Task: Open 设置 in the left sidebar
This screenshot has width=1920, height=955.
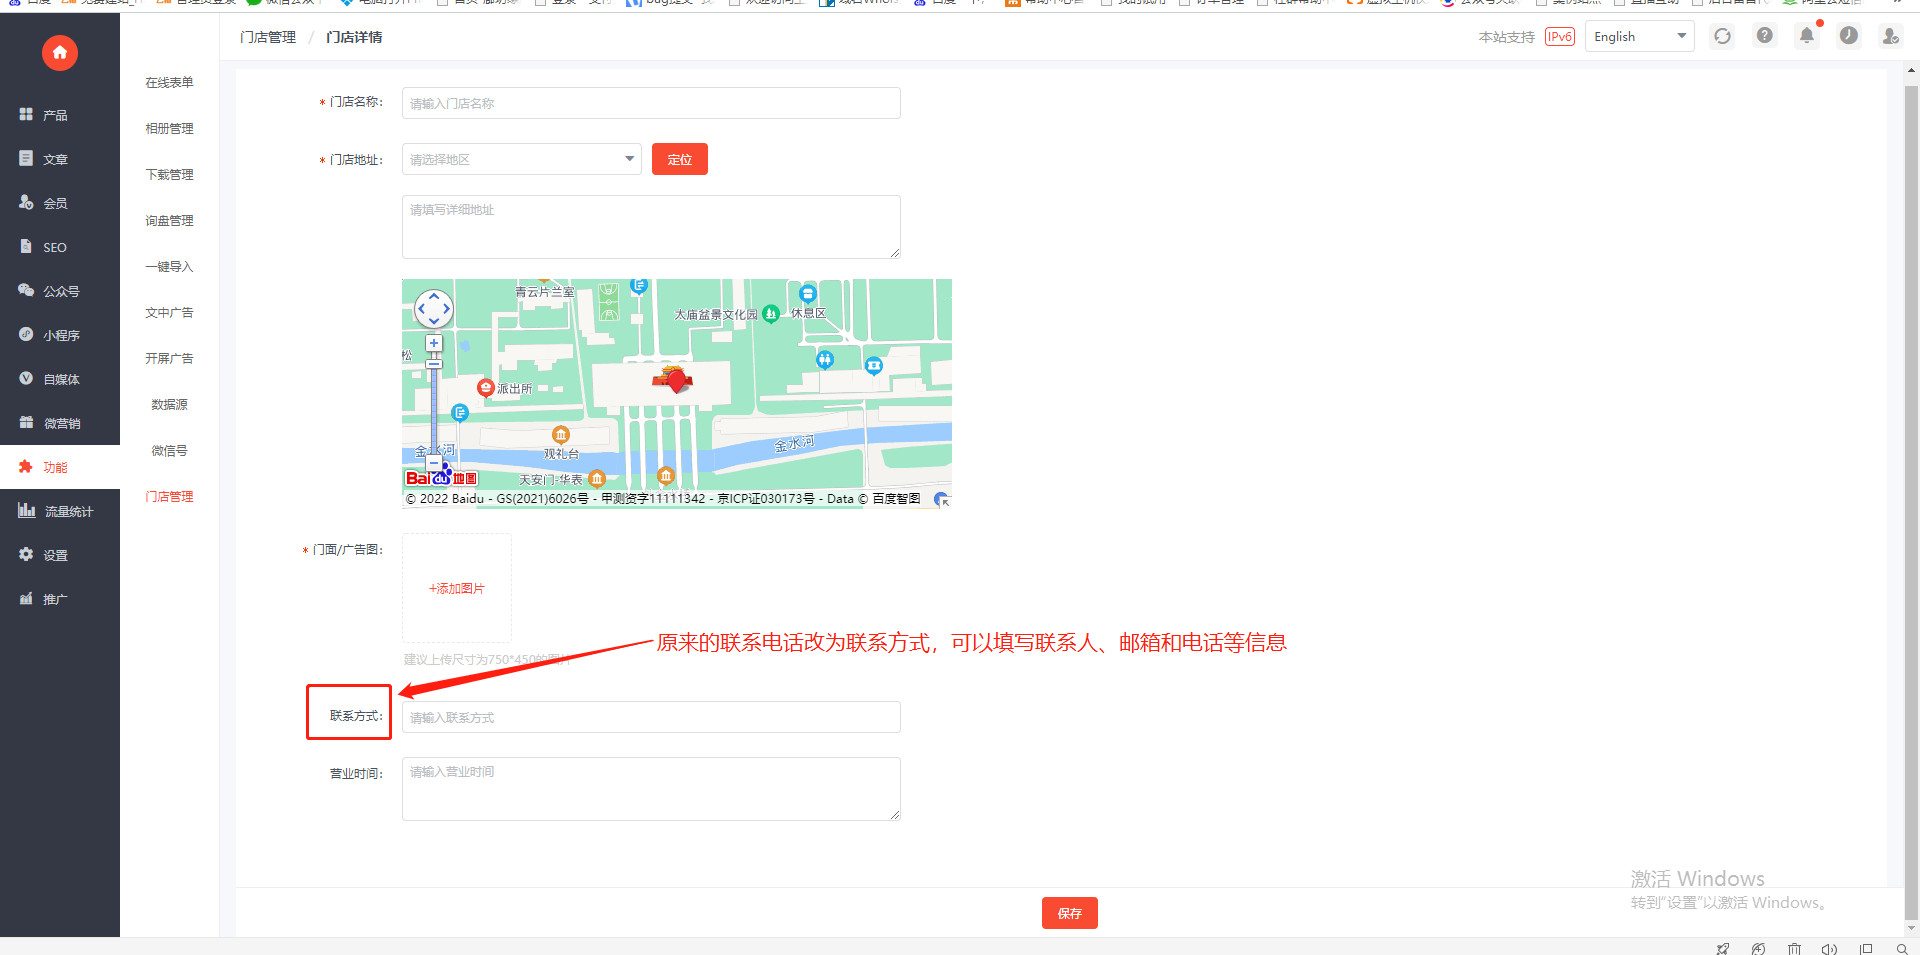Action: (x=55, y=556)
